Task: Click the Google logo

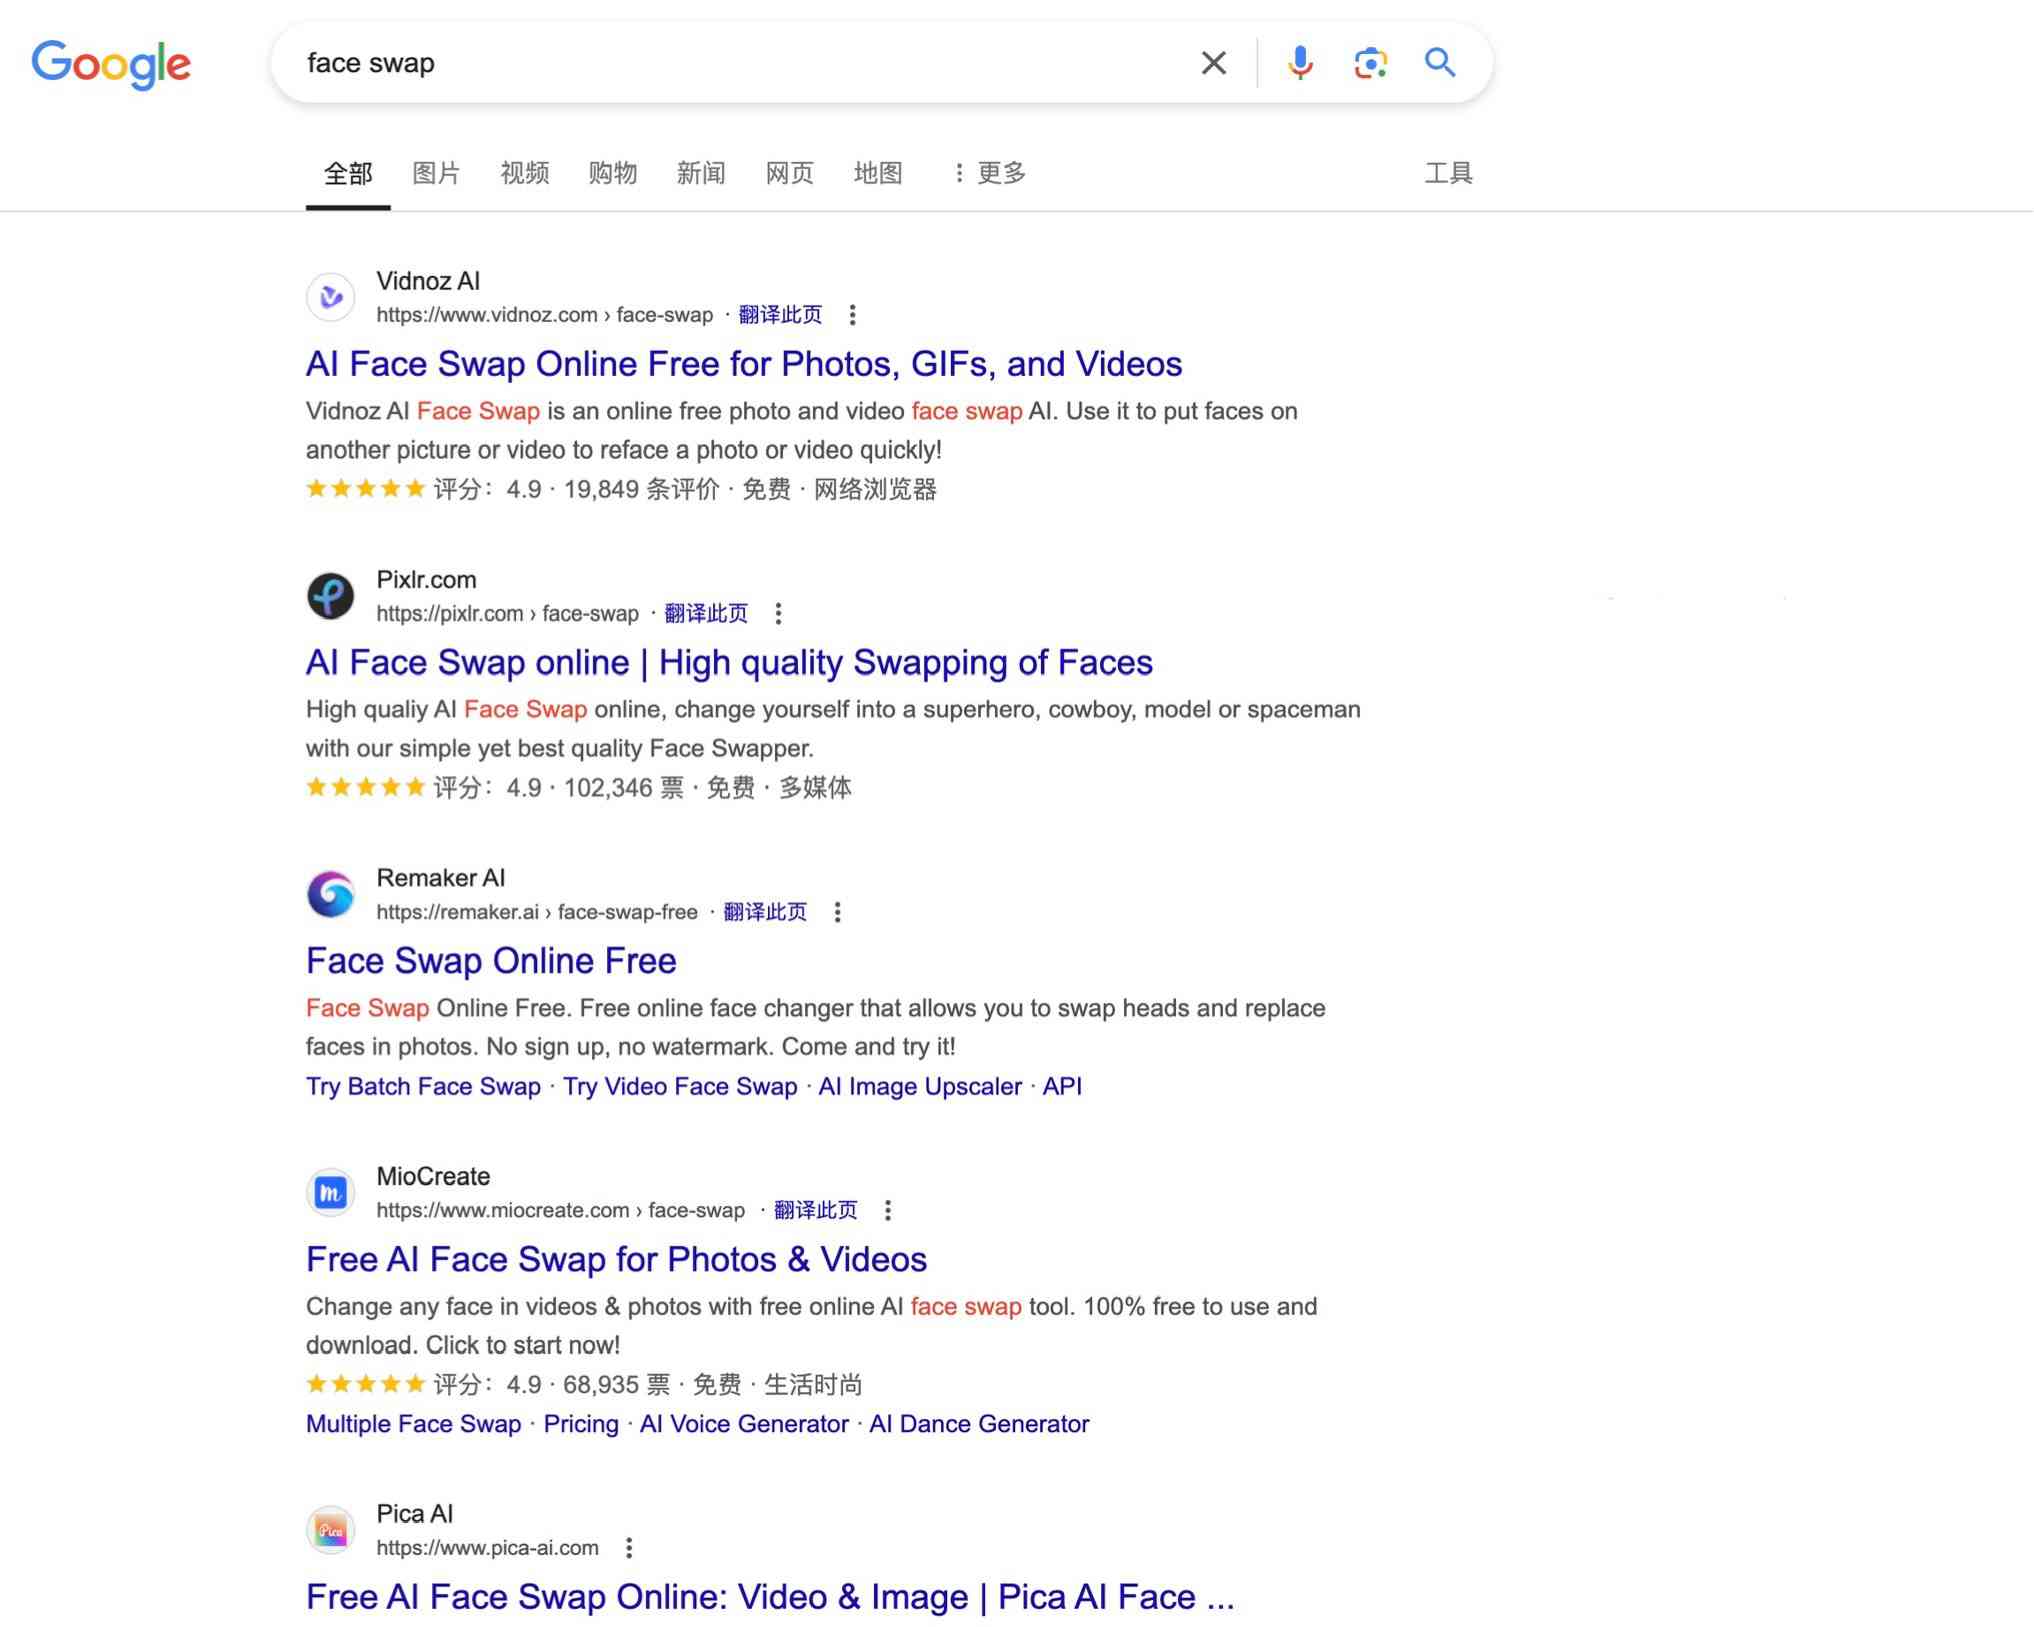Action: coord(111,64)
